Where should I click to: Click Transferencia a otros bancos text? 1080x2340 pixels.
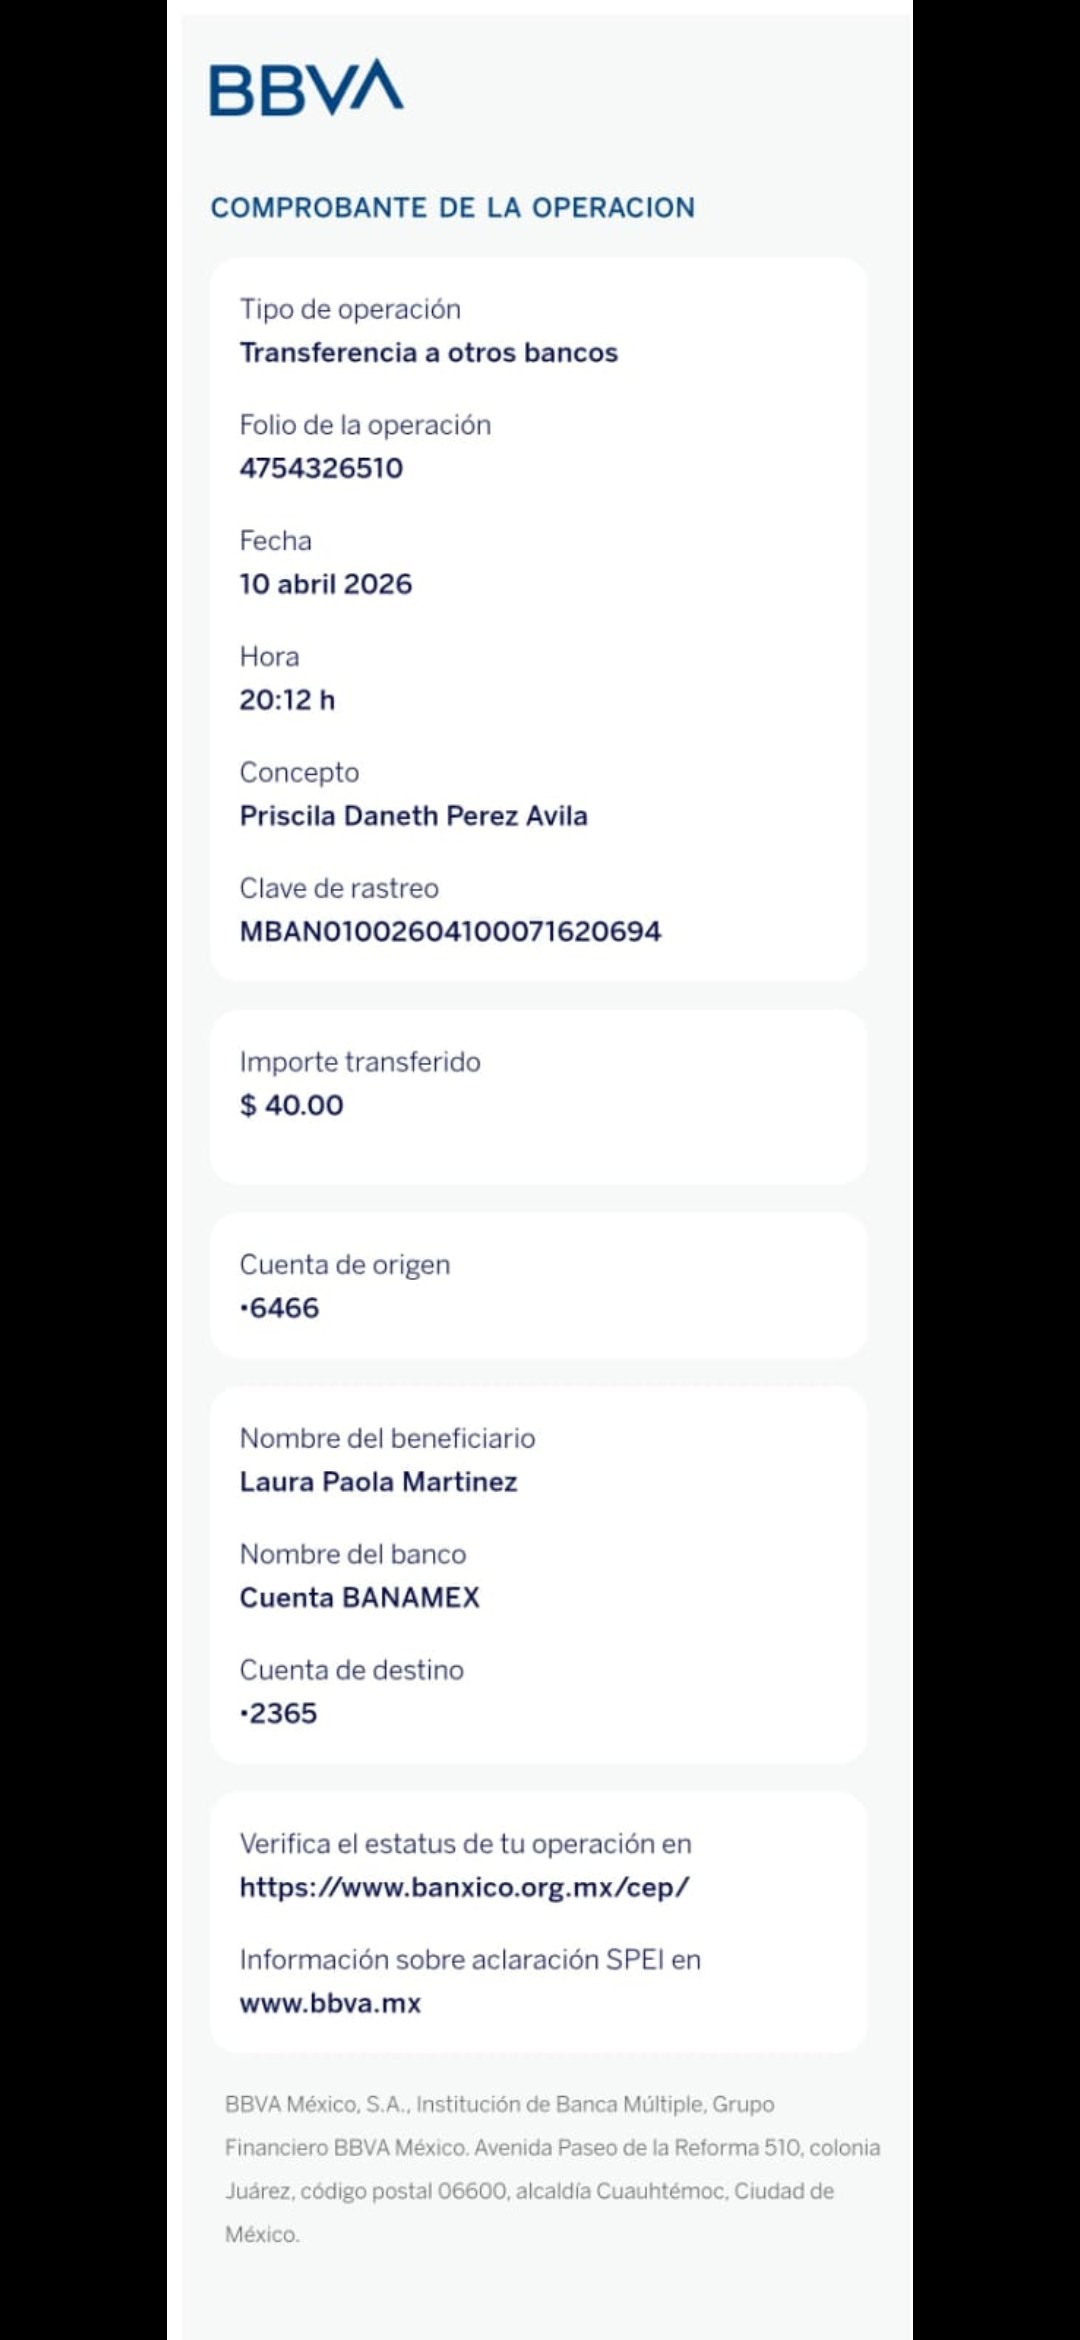coord(428,352)
